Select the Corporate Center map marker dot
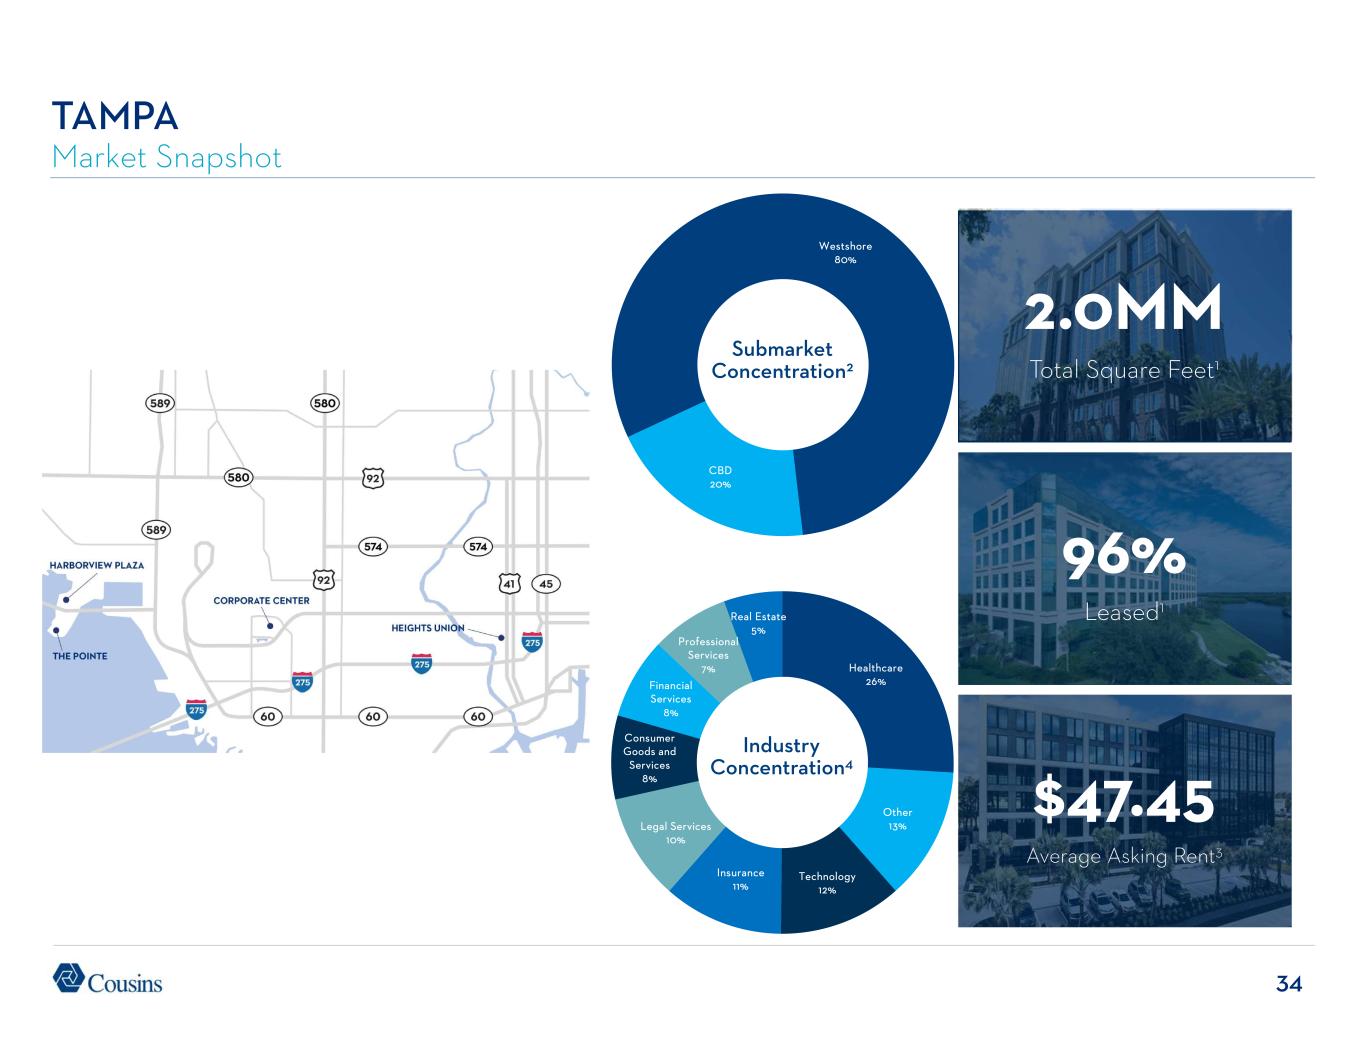The width and height of the screenshot is (1365, 1055). tap(270, 626)
